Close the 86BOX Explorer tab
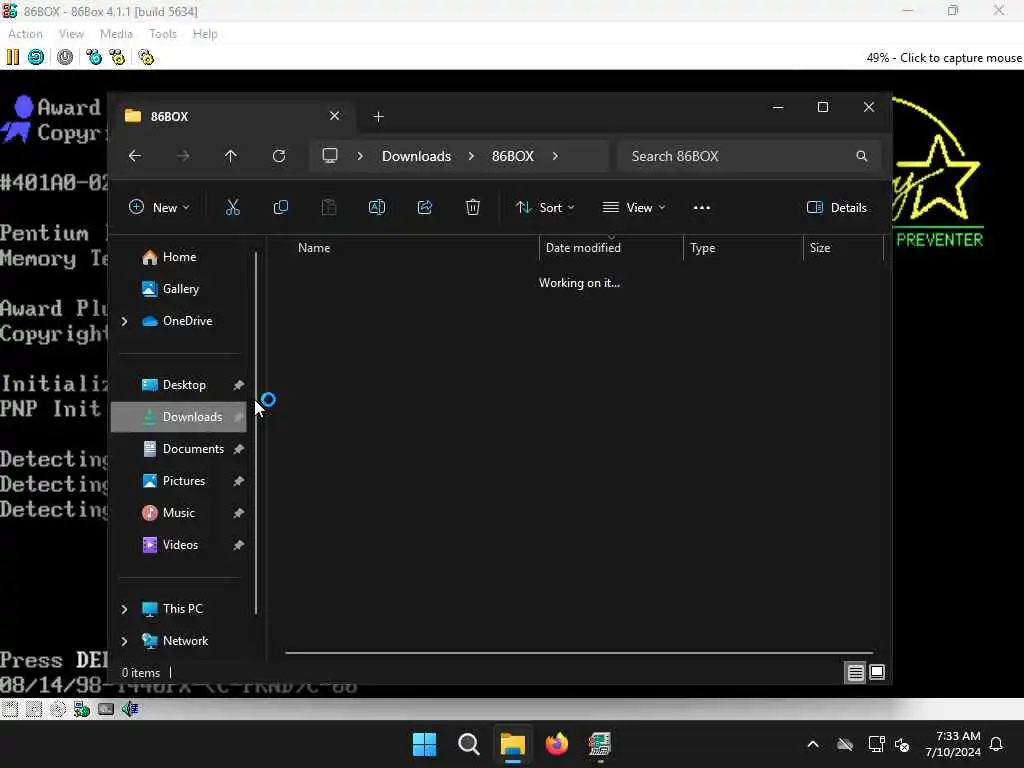 point(334,116)
